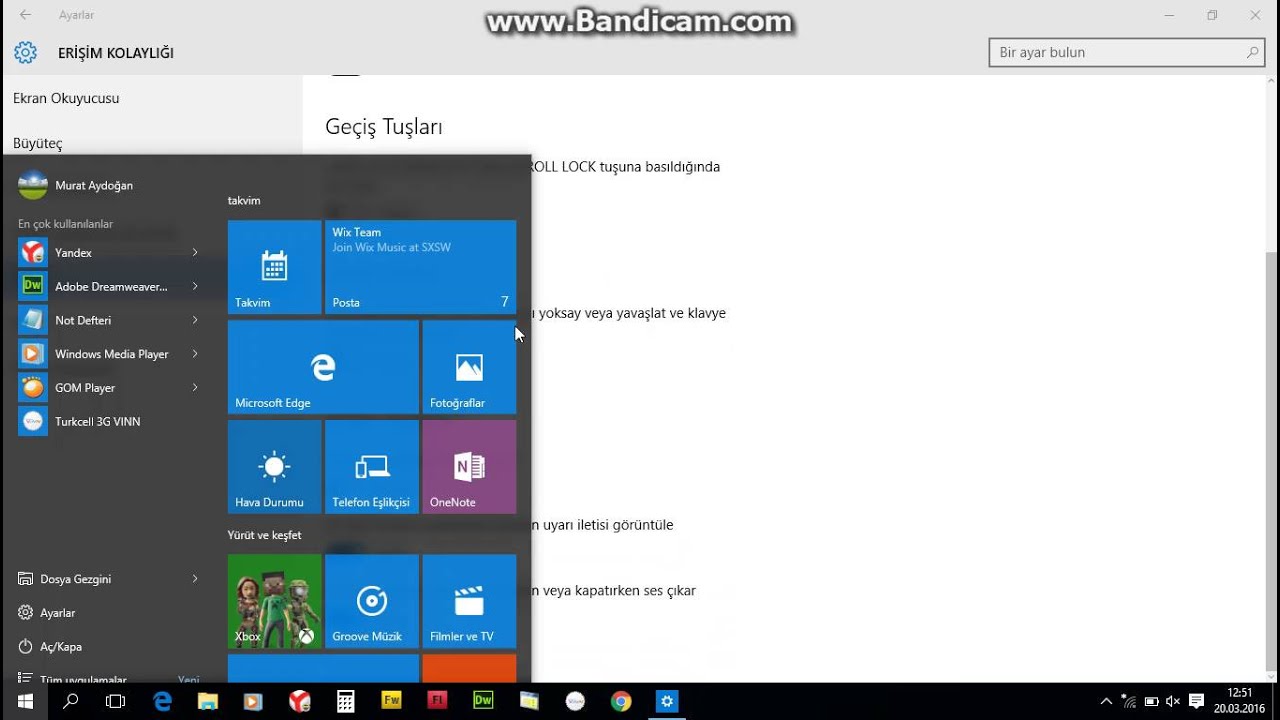Click the 'Geçiş Tuşları' heading
Screen dimensions: 1280x720
(384, 127)
